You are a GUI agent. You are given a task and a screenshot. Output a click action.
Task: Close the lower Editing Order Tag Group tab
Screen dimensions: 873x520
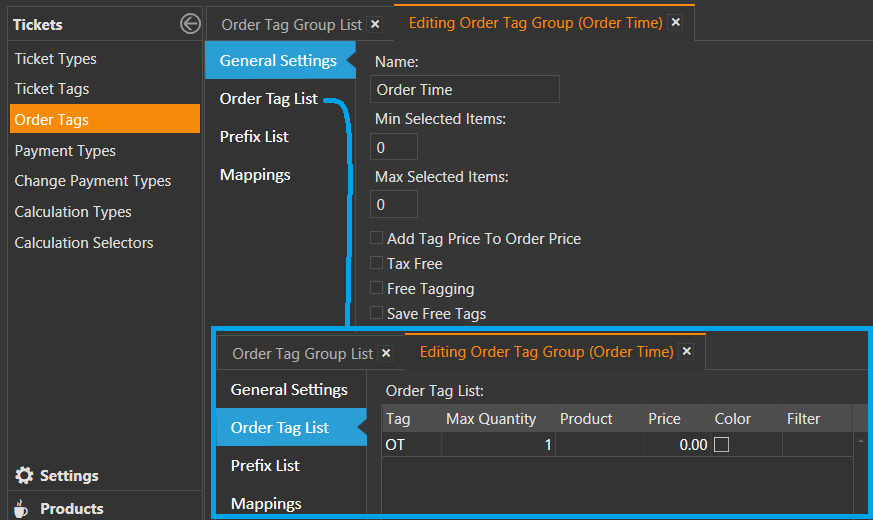[686, 352]
